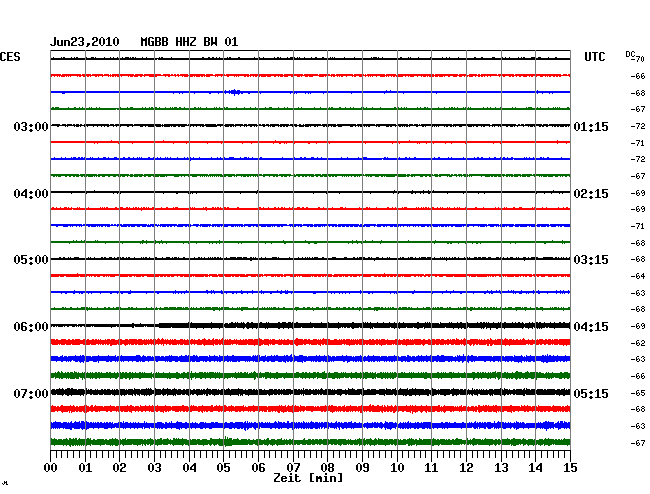Select minute tick label 13
The height and width of the screenshot is (494, 650).
pos(501,467)
